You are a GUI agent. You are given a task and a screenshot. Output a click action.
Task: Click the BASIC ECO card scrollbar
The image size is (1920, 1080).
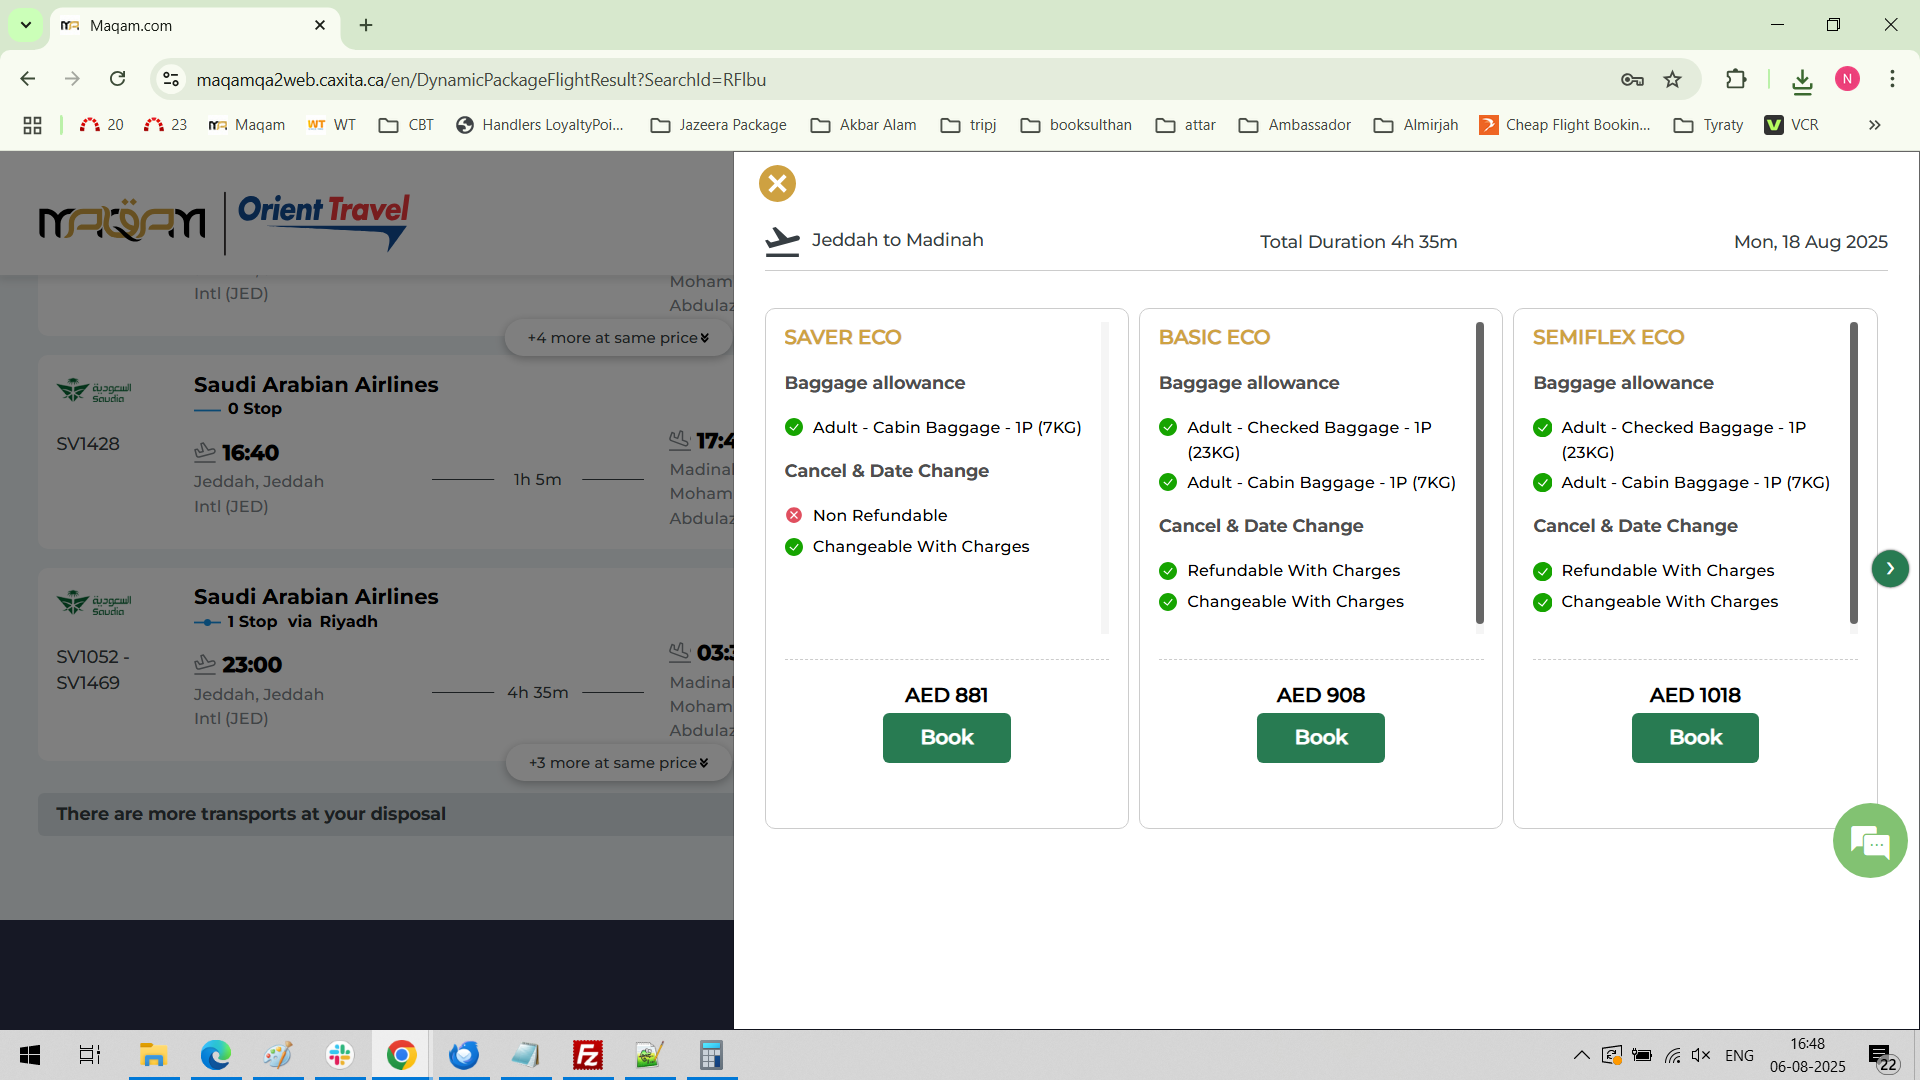(1479, 470)
